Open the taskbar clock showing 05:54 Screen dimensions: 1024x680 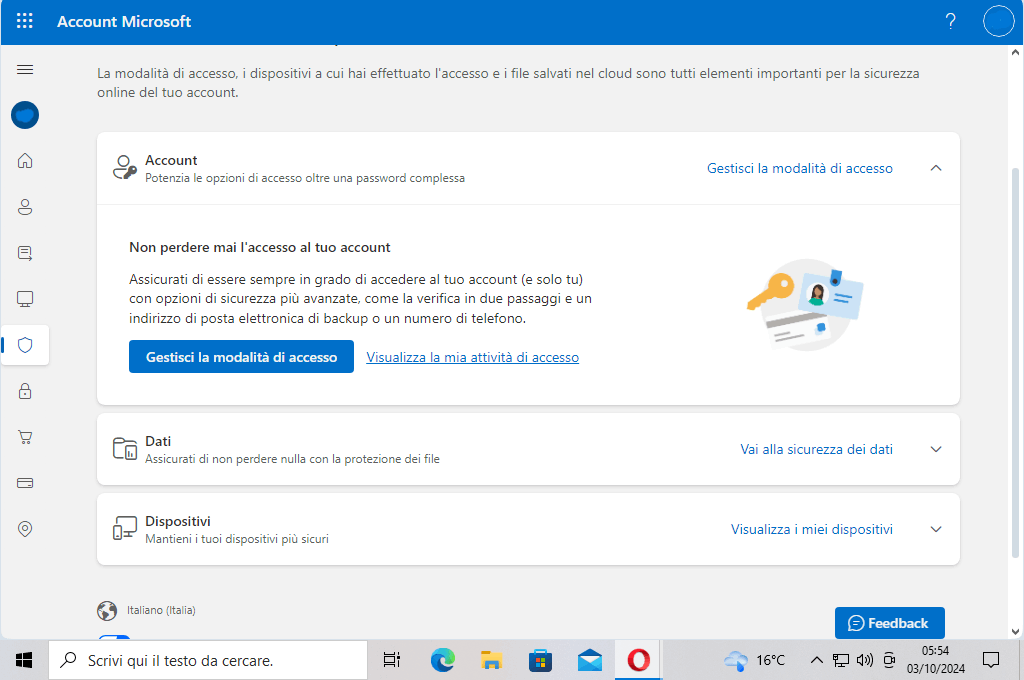[936, 660]
